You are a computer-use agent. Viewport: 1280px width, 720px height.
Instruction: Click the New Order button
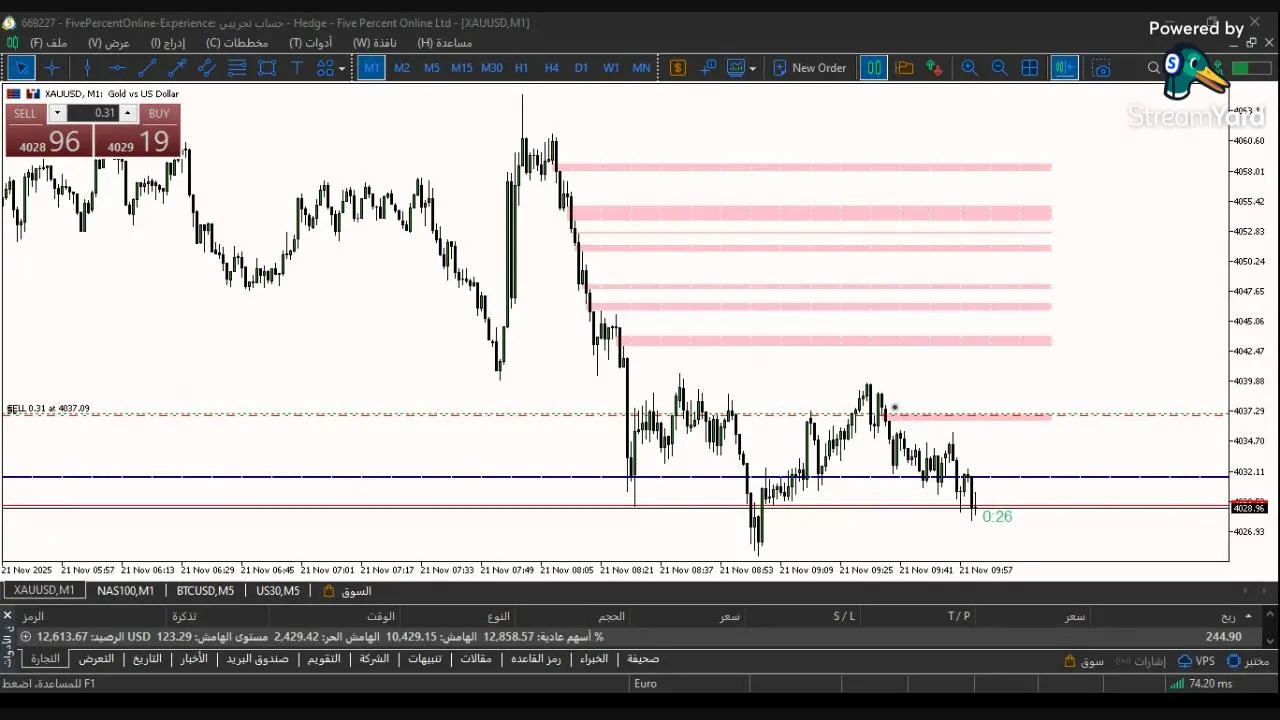[x=810, y=68]
